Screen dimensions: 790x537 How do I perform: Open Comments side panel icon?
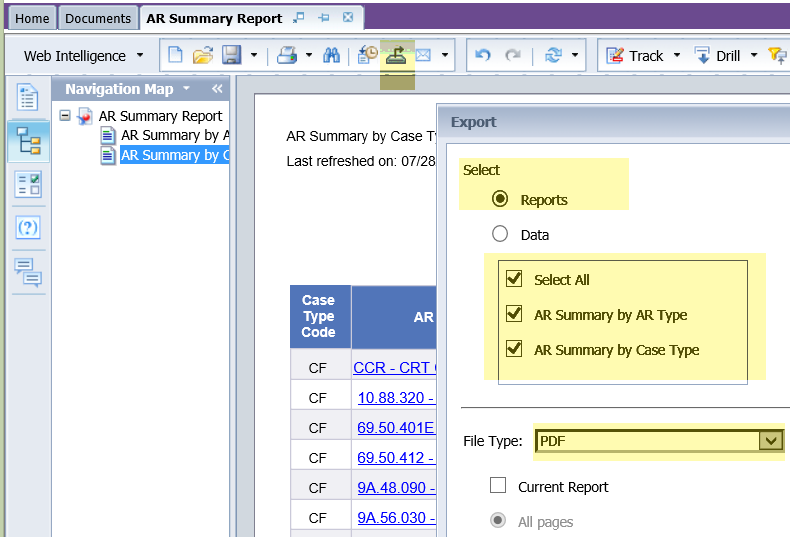click(28, 272)
